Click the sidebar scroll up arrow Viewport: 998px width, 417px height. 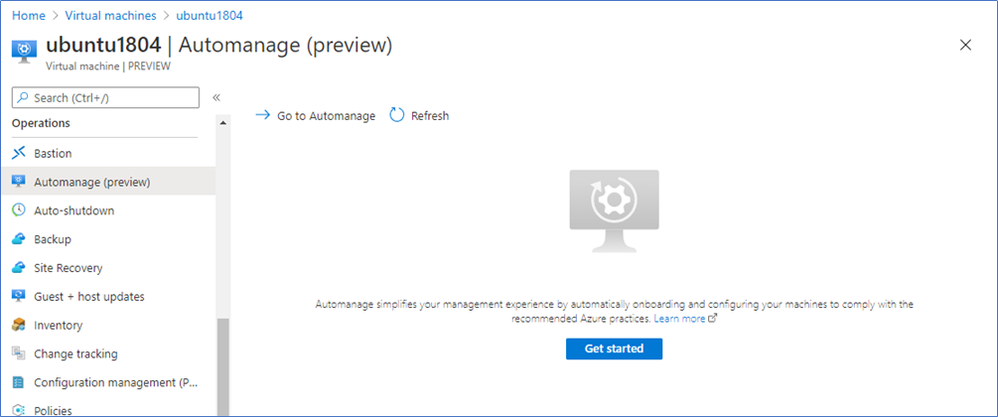(x=223, y=122)
